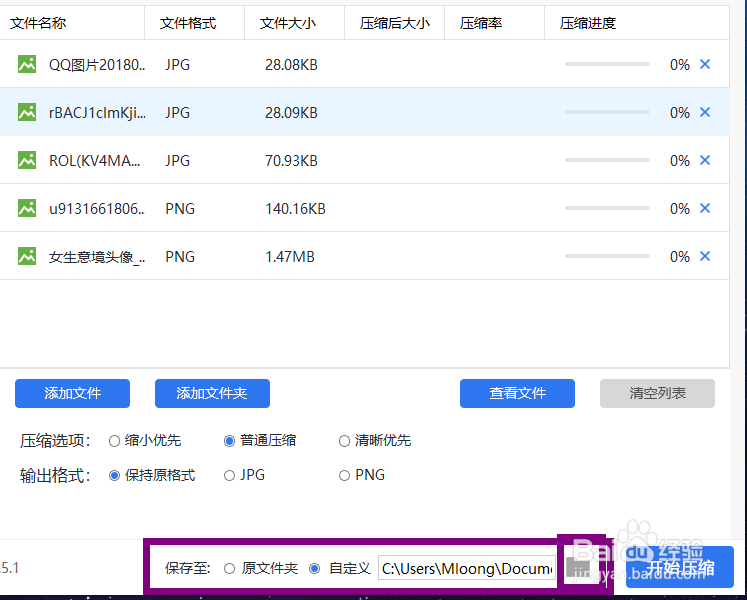The image size is (747, 600).
Task: Select 普通压缩 compression option
Action: 229,441
